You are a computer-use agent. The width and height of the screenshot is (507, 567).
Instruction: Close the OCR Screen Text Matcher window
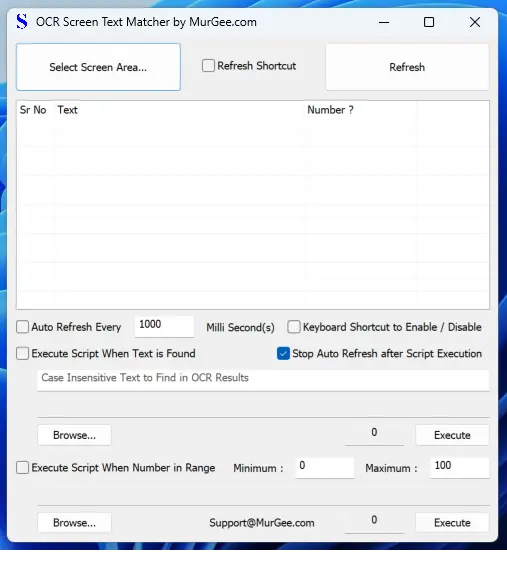[475, 22]
